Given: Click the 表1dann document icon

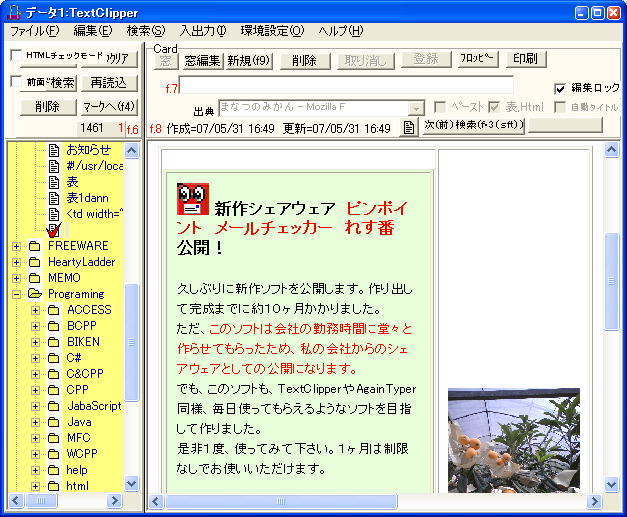Looking at the screenshot, I should 54,198.
